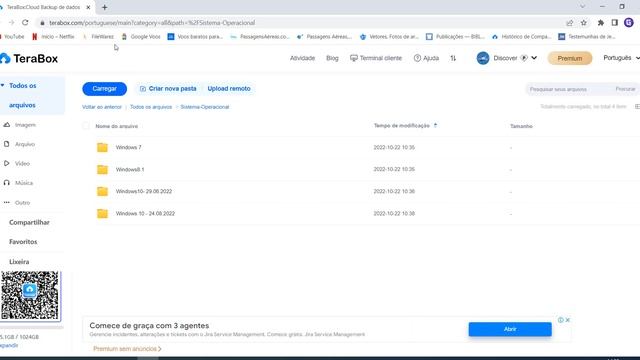Viewport: 640px width, 360px height.
Task: Click Voltar ao anterior breadcrumb
Action: (x=102, y=107)
